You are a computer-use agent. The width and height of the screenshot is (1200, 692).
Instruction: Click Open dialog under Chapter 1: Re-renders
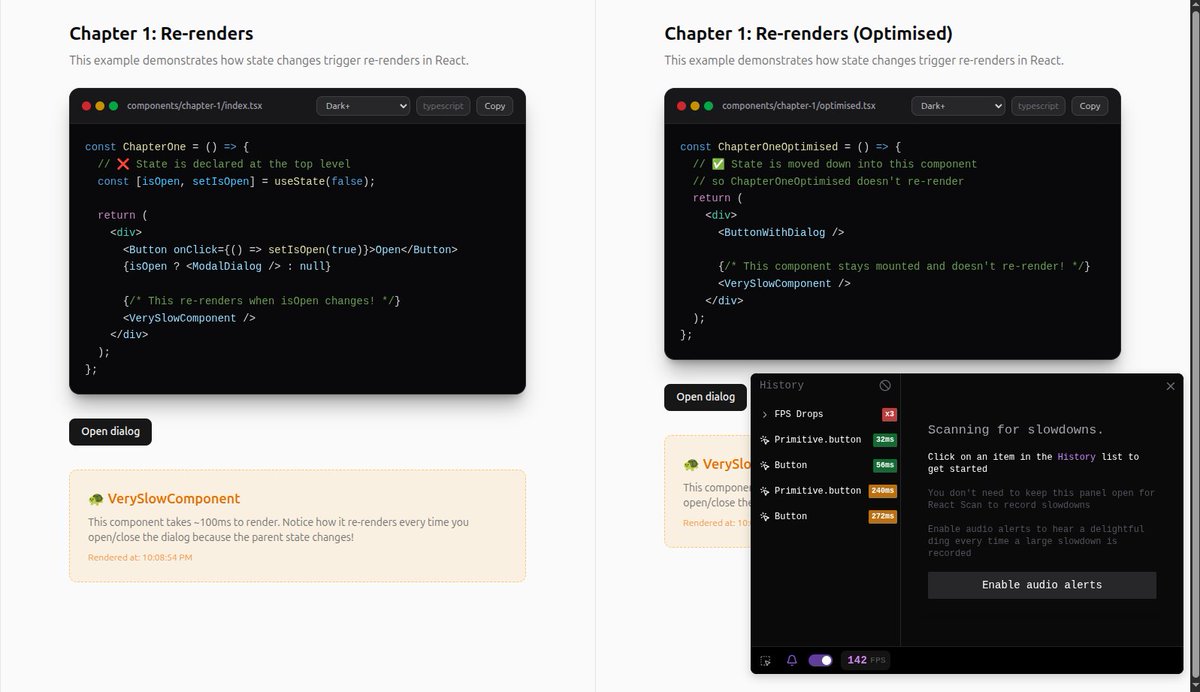point(110,432)
